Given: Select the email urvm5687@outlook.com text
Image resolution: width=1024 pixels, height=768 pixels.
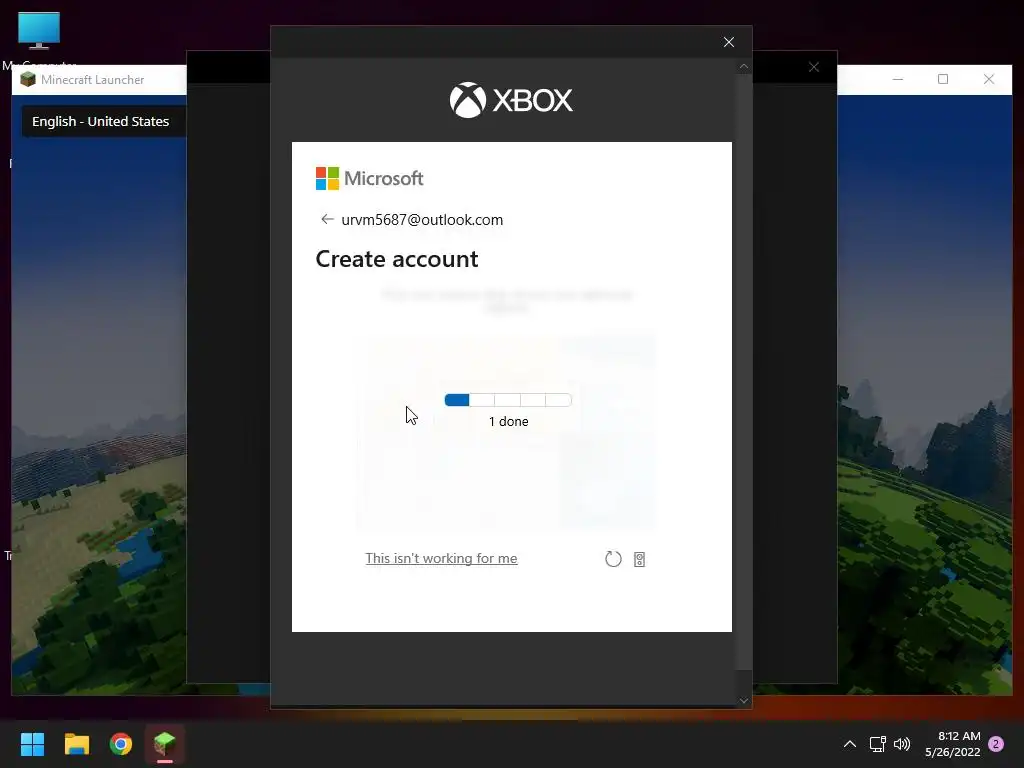Looking at the screenshot, I should click(x=422, y=220).
